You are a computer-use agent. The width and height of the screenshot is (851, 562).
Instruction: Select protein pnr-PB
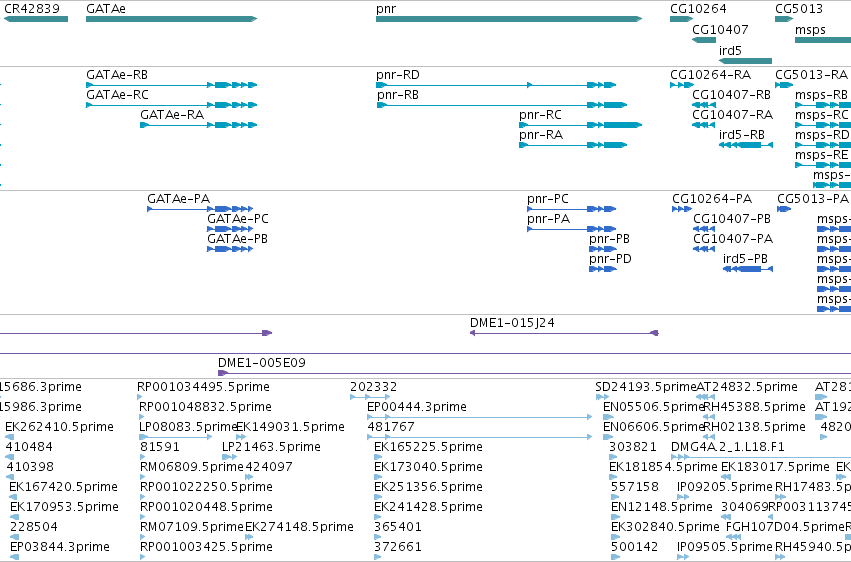pyautogui.click(x=603, y=249)
